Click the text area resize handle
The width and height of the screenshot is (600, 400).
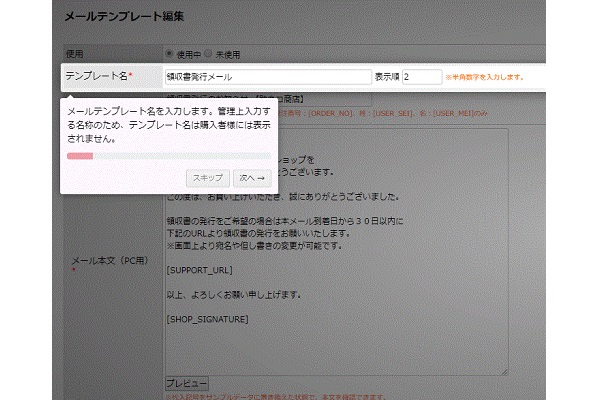tap(505, 372)
